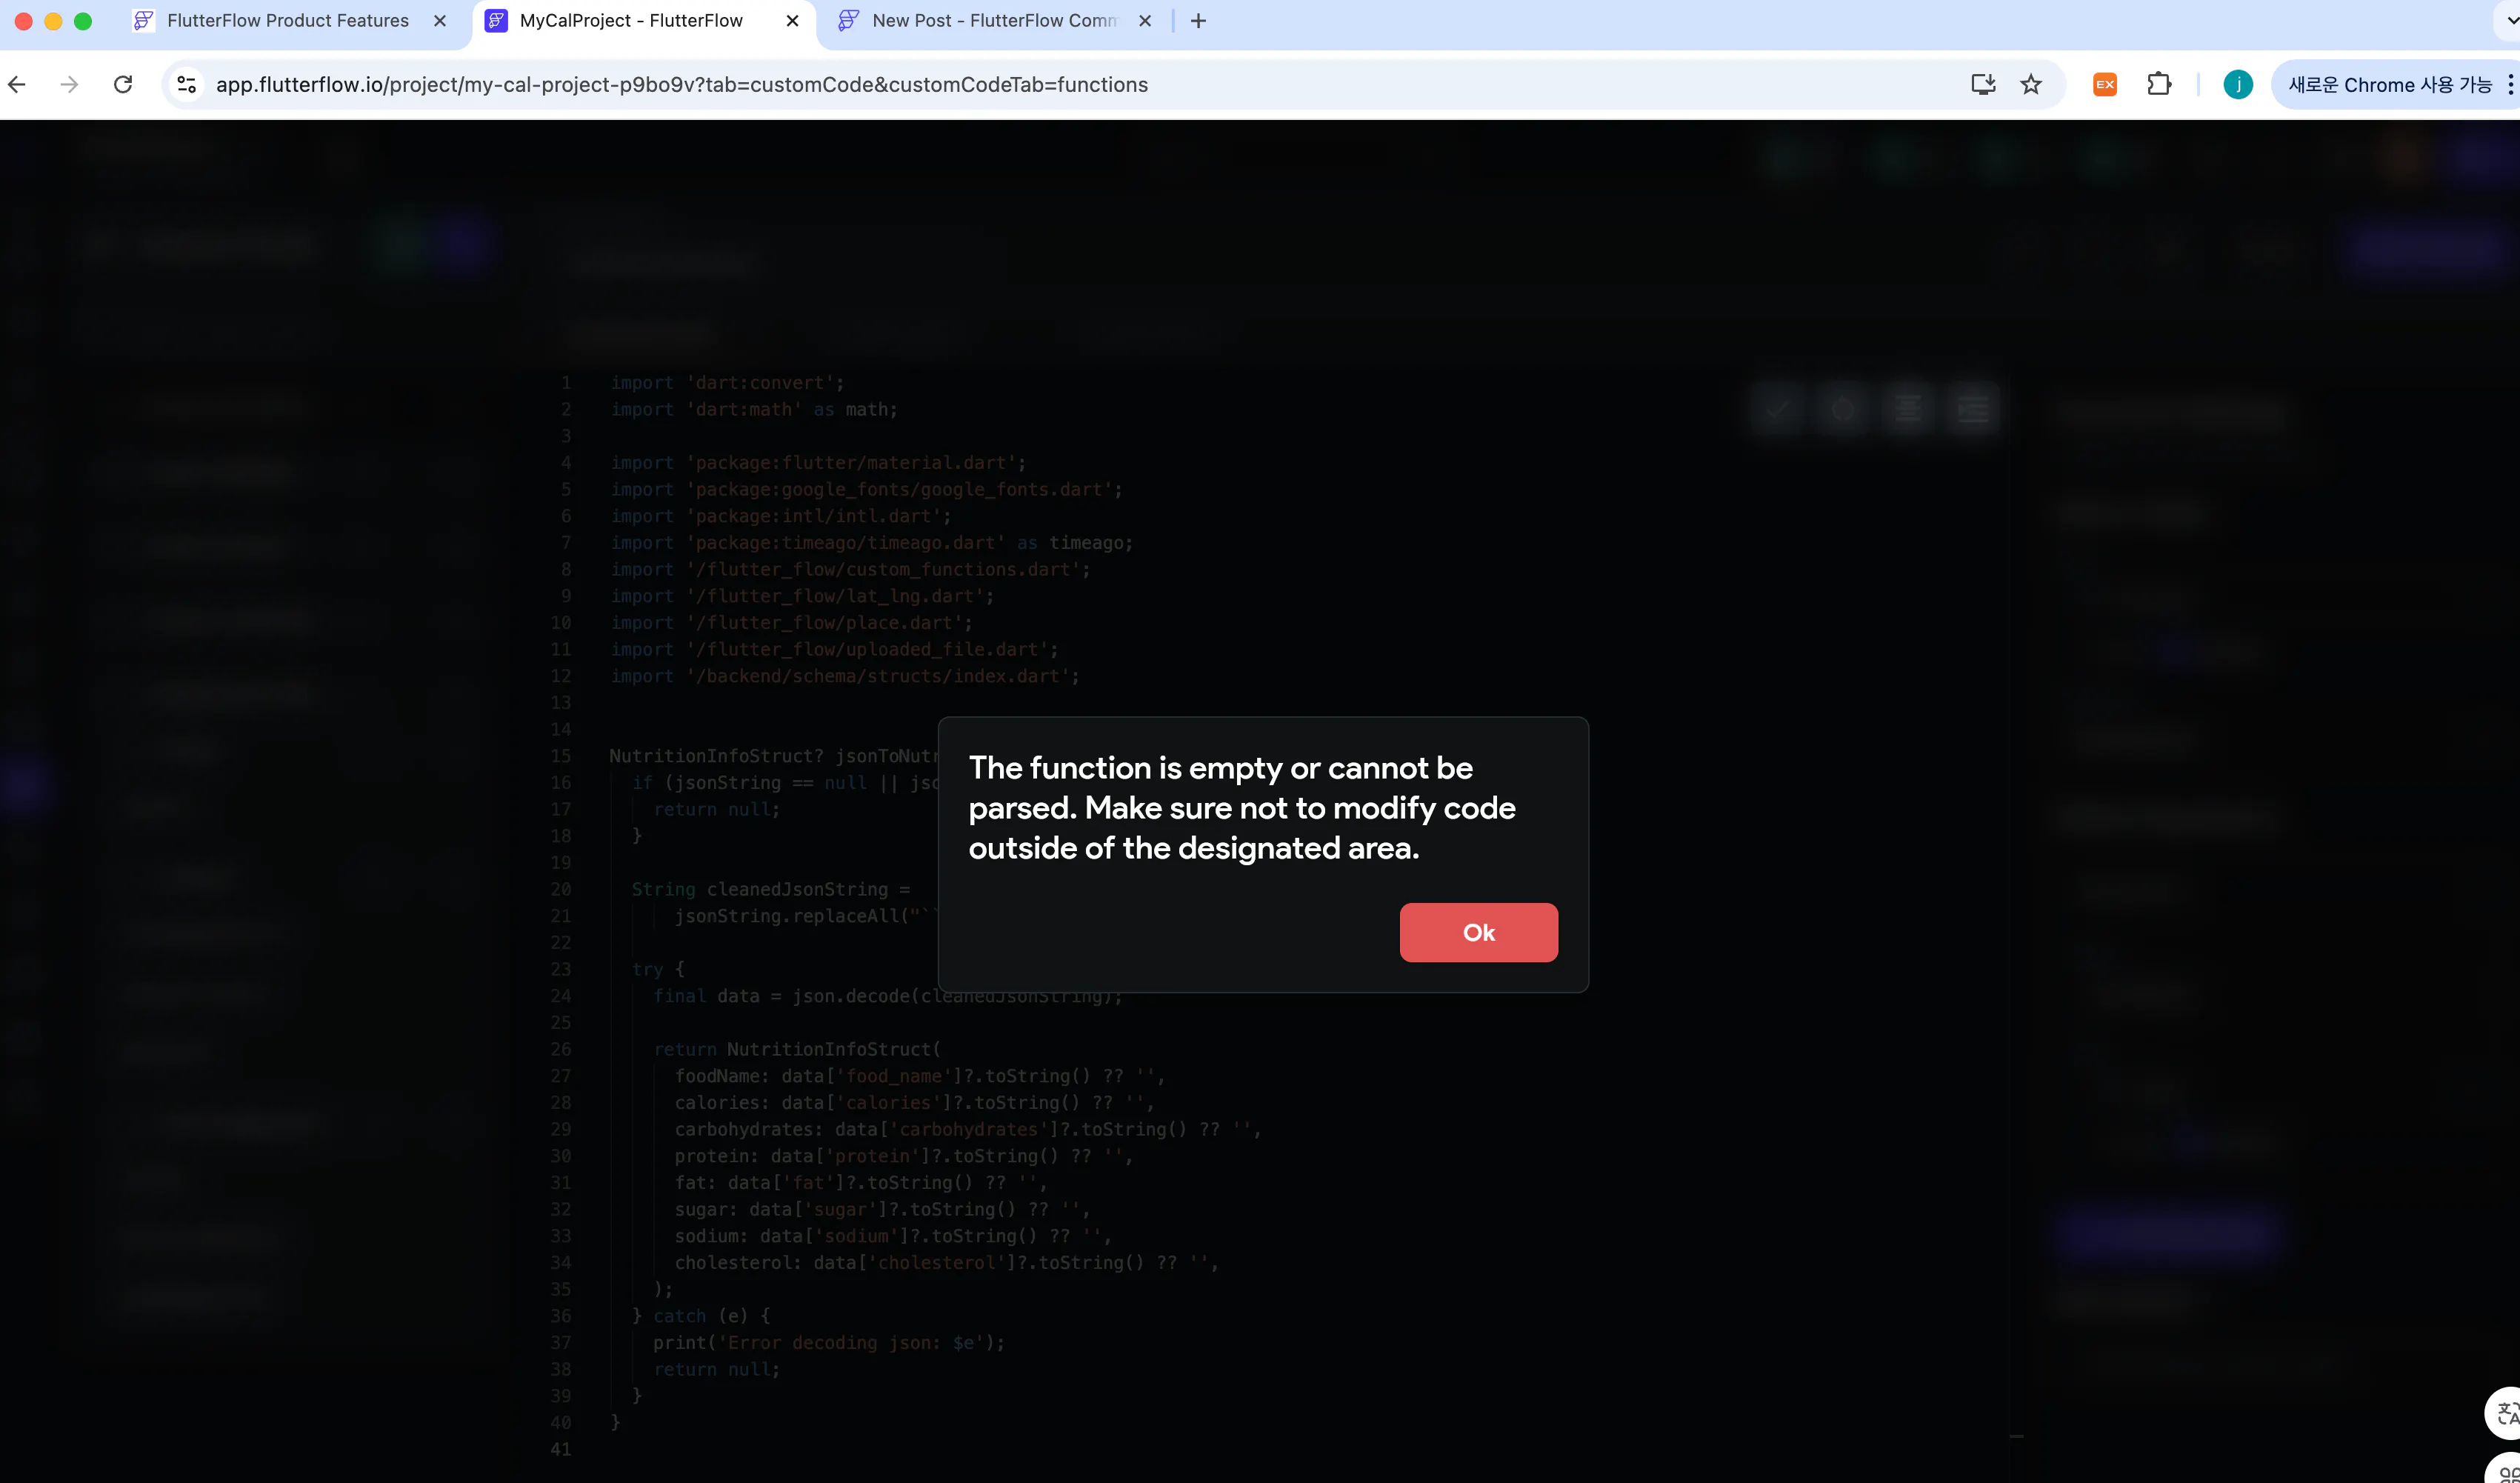The image size is (2520, 1483).
Task: Click the 'cholesterol: data' code line
Action: click(x=947, y=1263)
